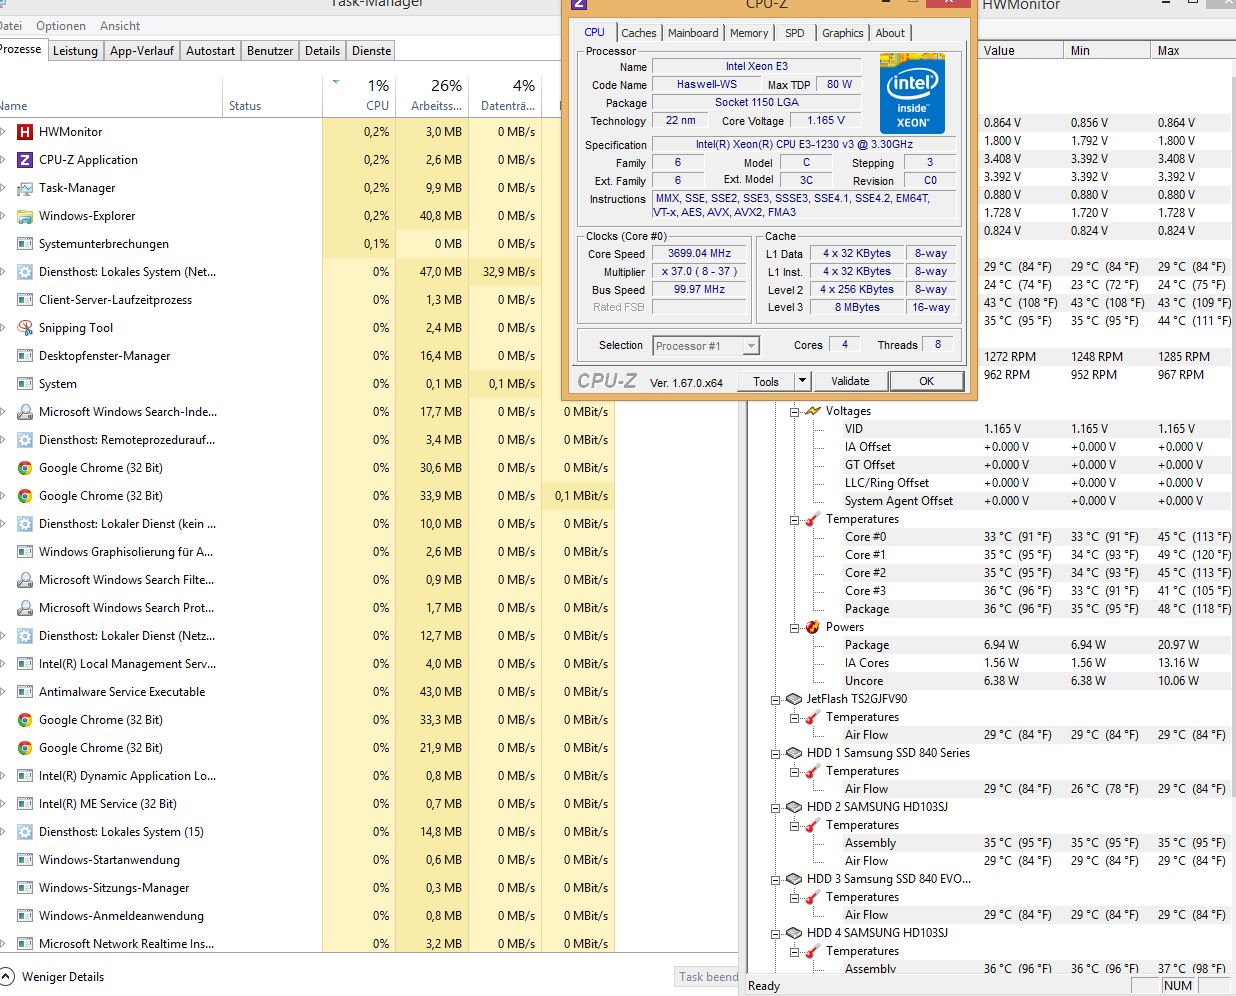Viewport: 1236px width, 996px height.
Task: Click the Windows-Startanwendung process icon
Action: (25, 860)
